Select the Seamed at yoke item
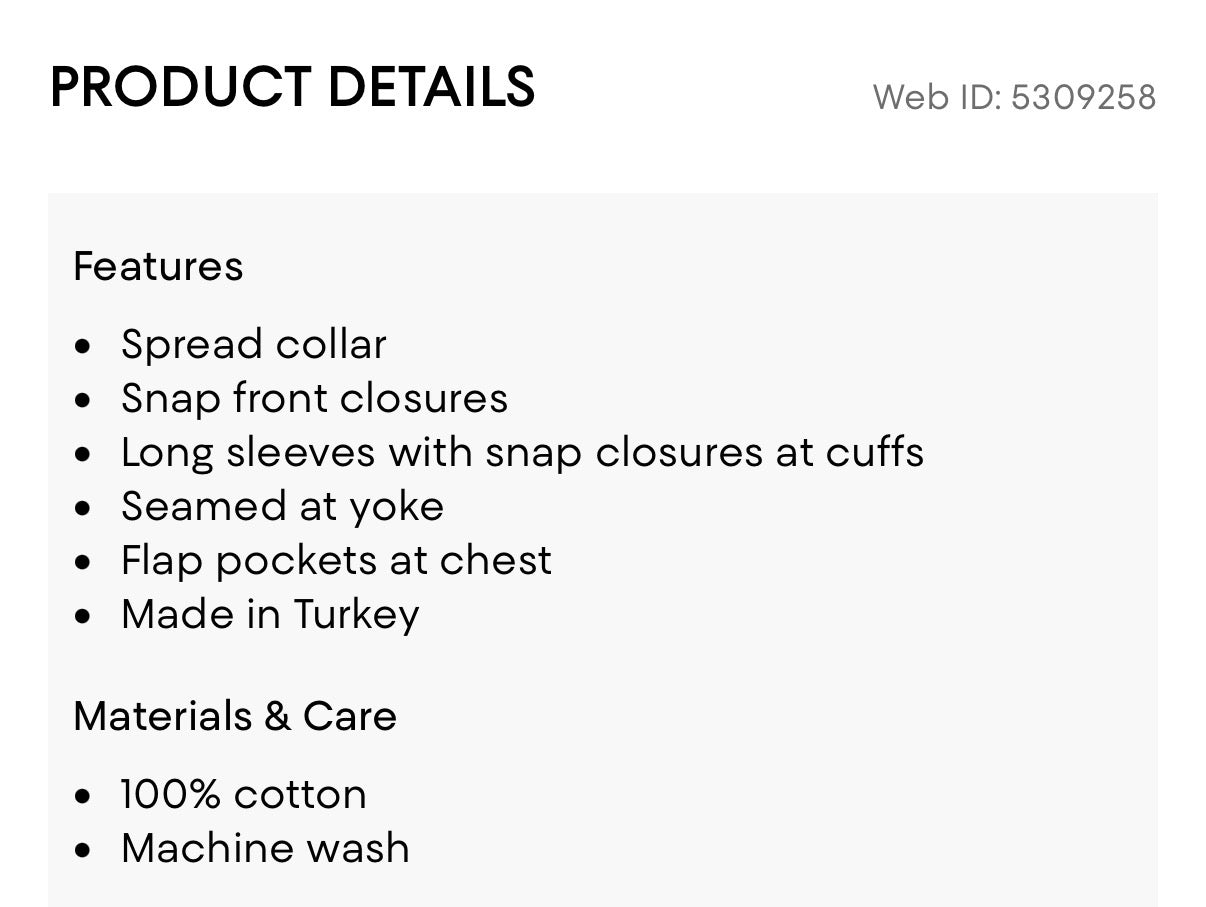 coord(282,506)
